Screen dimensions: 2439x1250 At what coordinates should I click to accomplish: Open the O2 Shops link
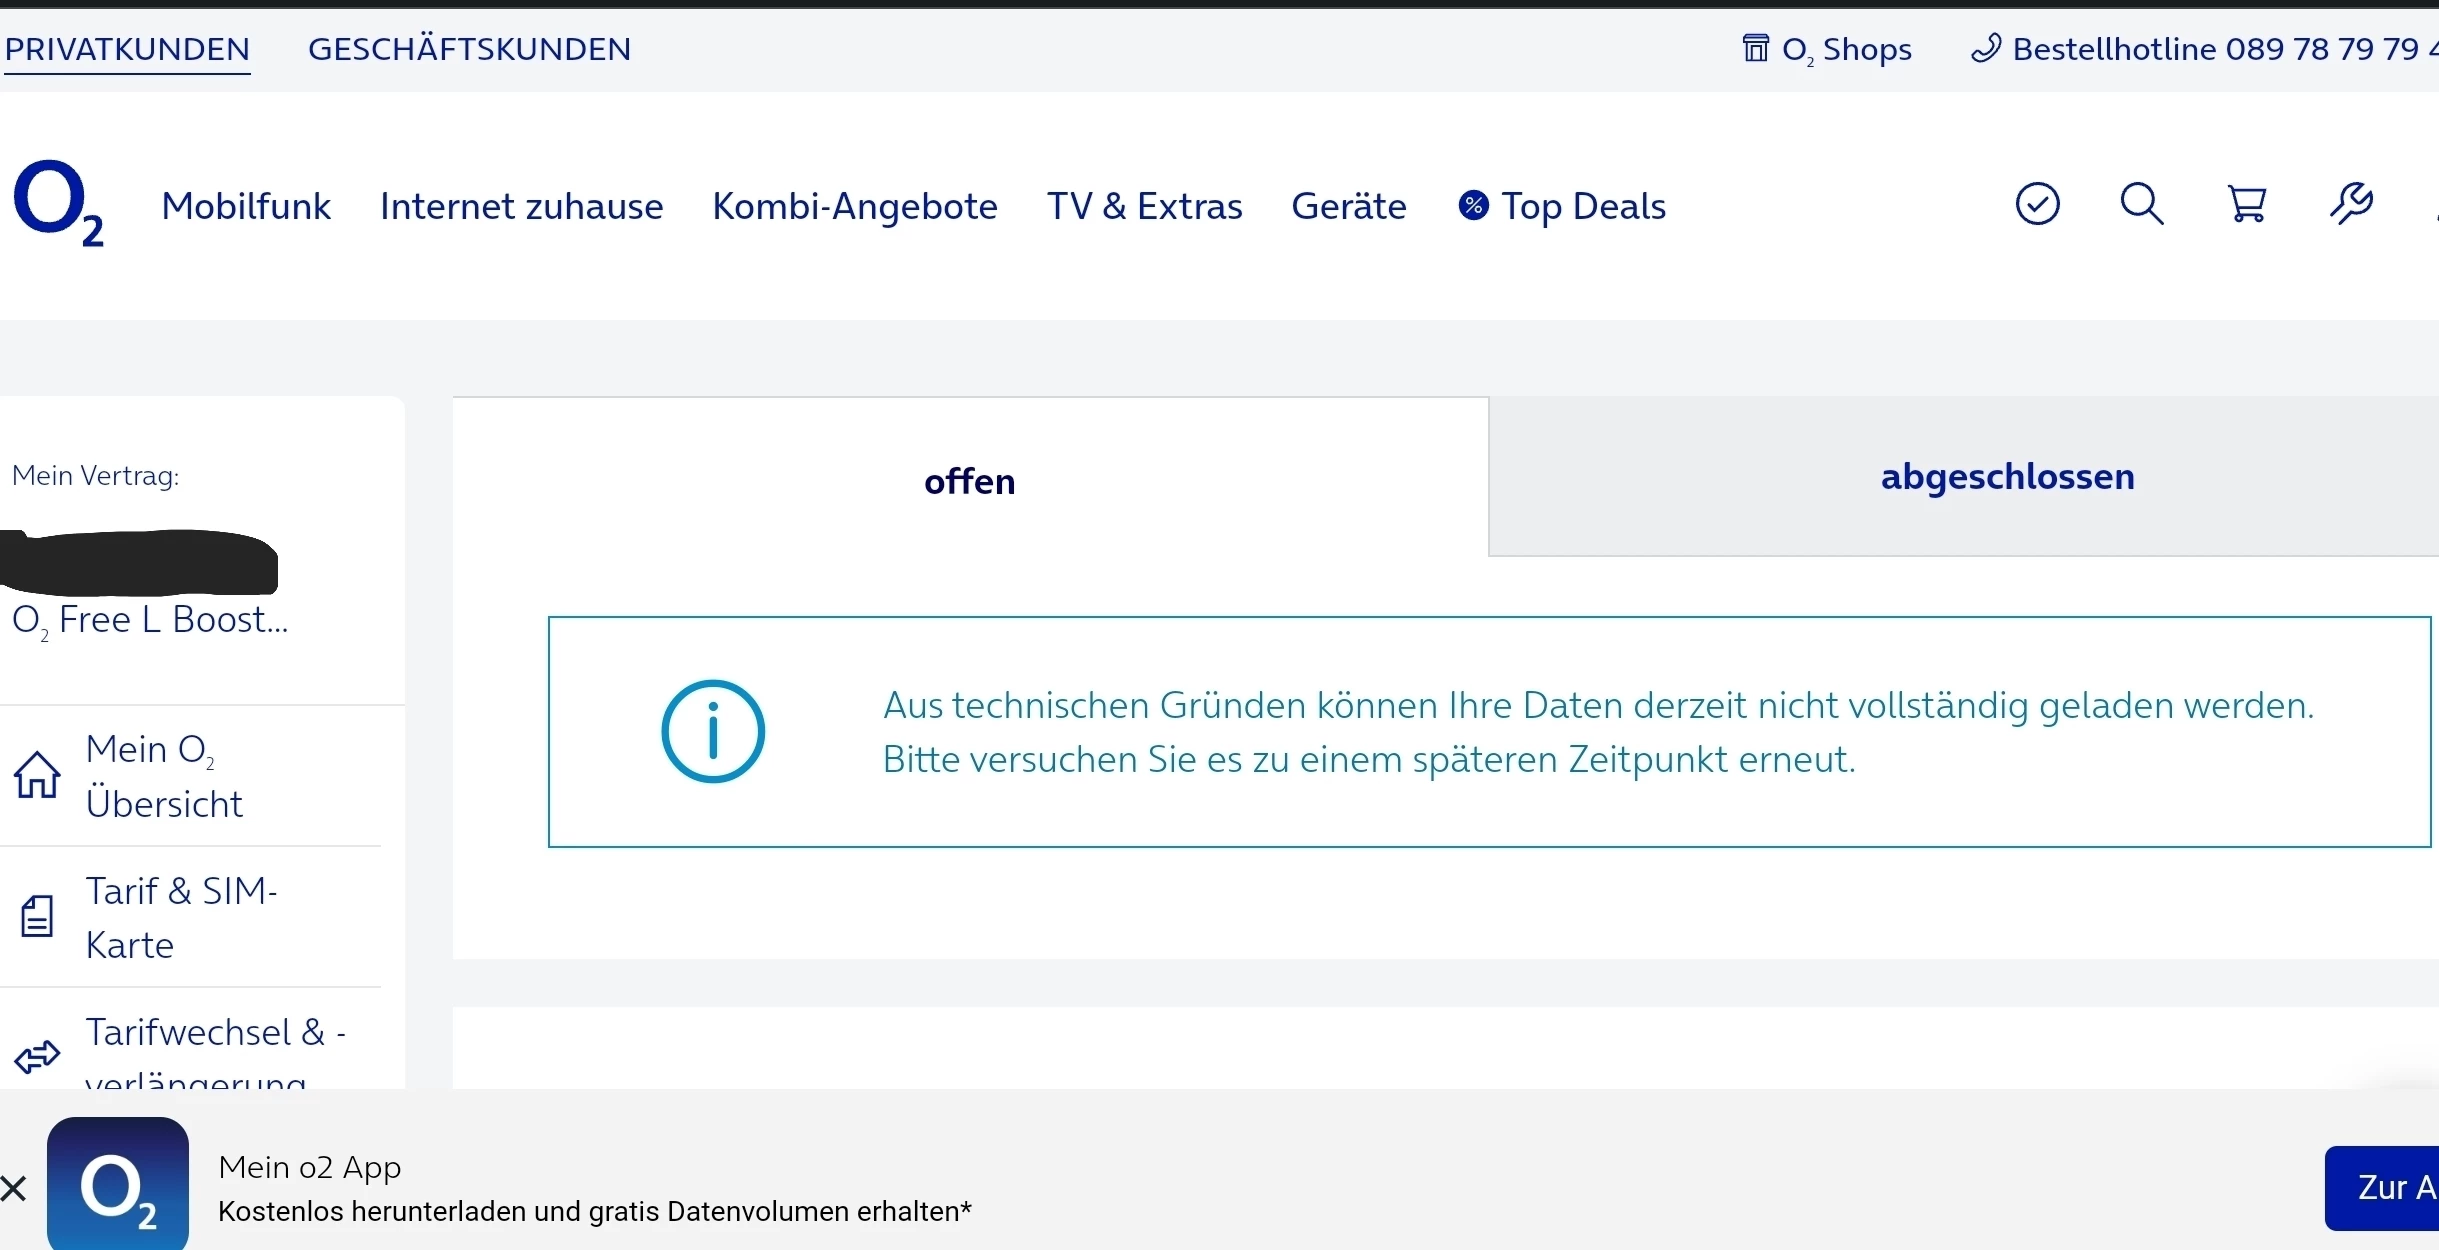[1827, 49]
